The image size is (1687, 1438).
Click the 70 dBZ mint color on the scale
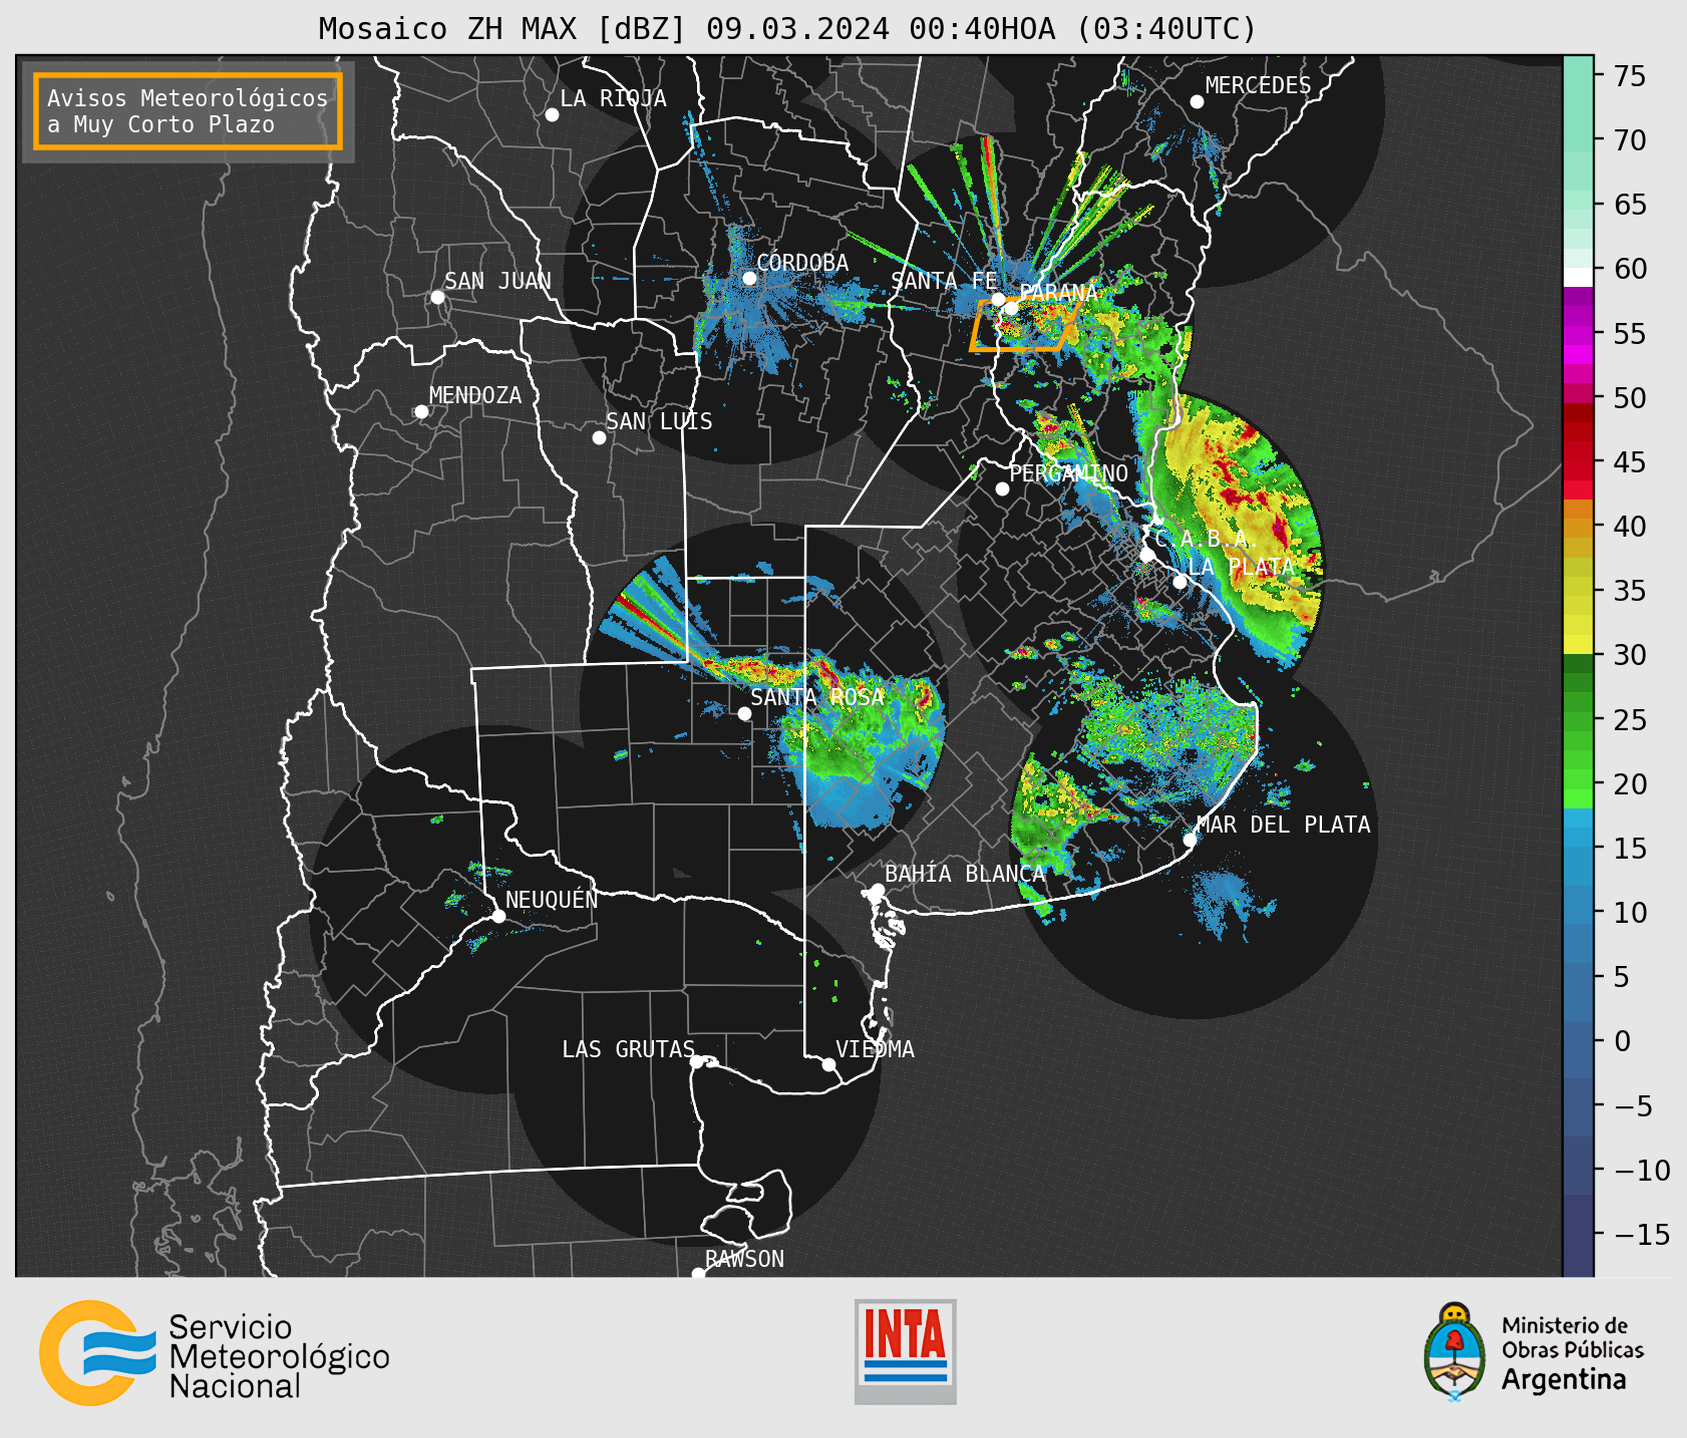pos(1578,140)
